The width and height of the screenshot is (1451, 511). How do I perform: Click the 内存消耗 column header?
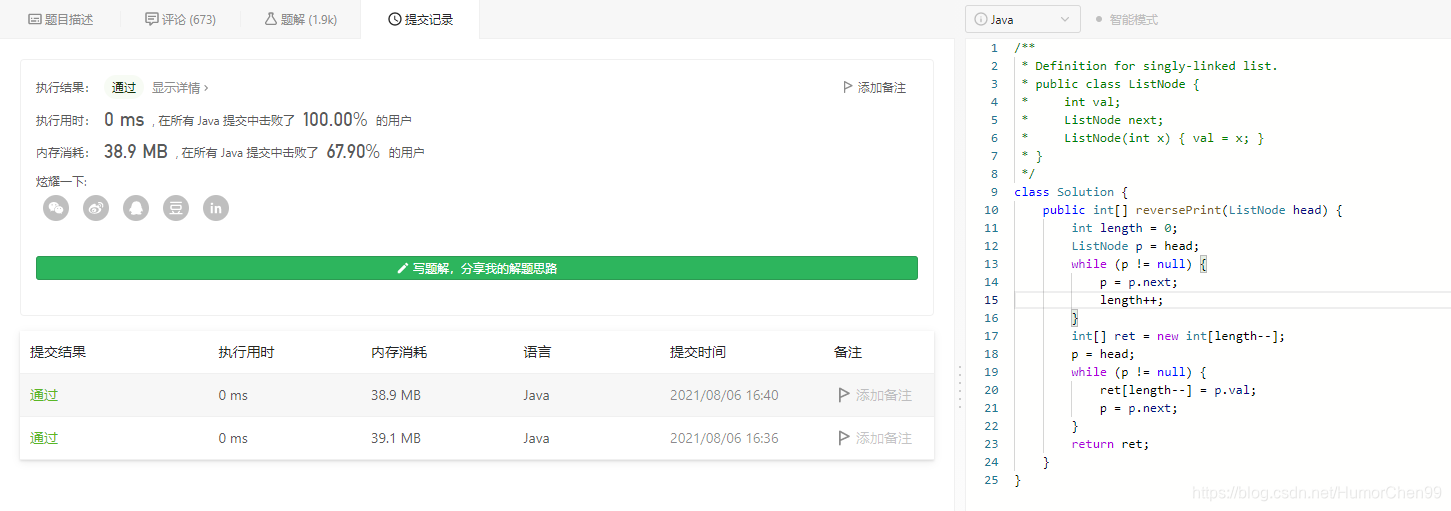(x=399, y=352)
